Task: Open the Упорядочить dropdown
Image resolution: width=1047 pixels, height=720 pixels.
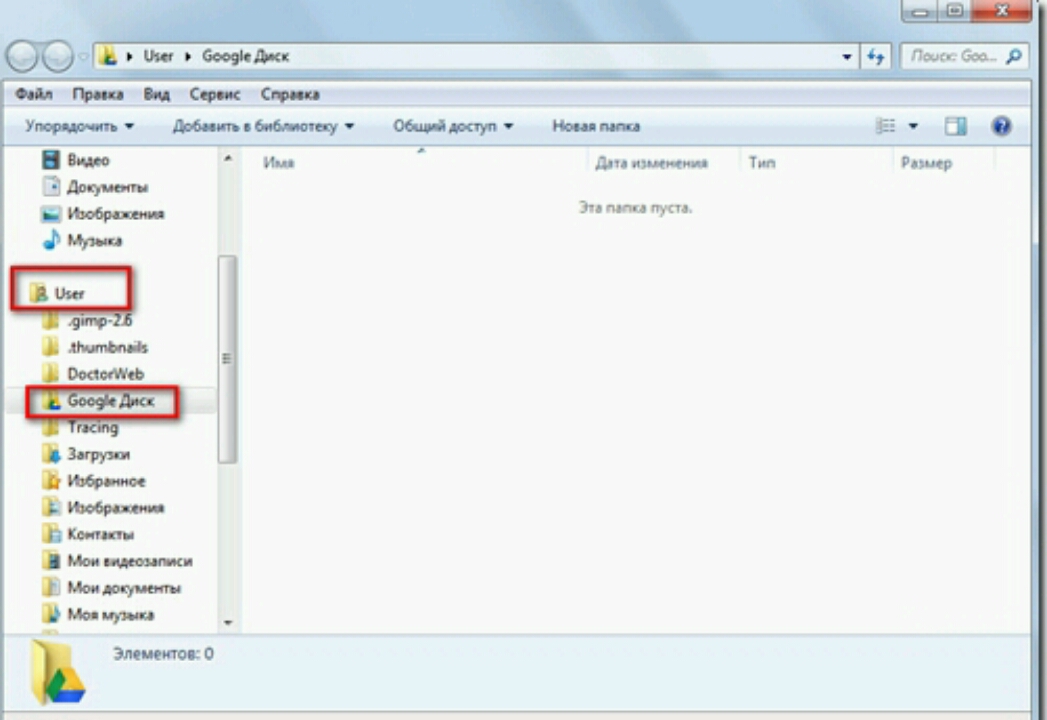Action: [79, 126]
